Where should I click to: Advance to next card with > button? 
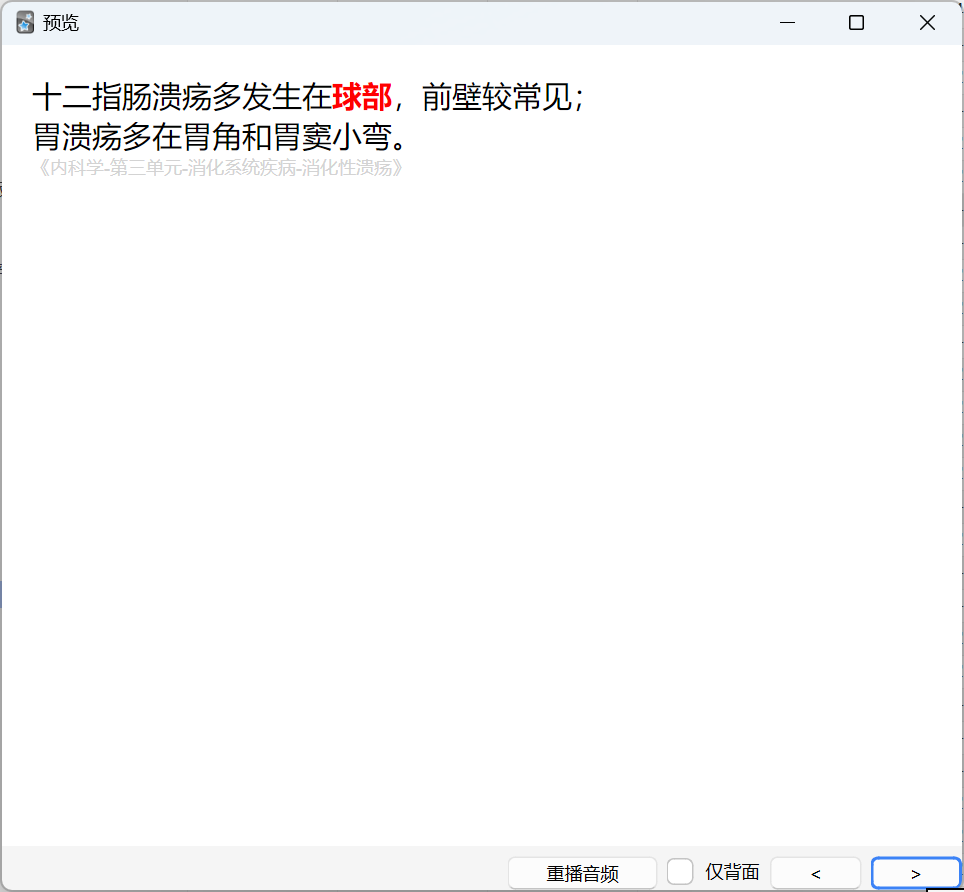point(915,873)
